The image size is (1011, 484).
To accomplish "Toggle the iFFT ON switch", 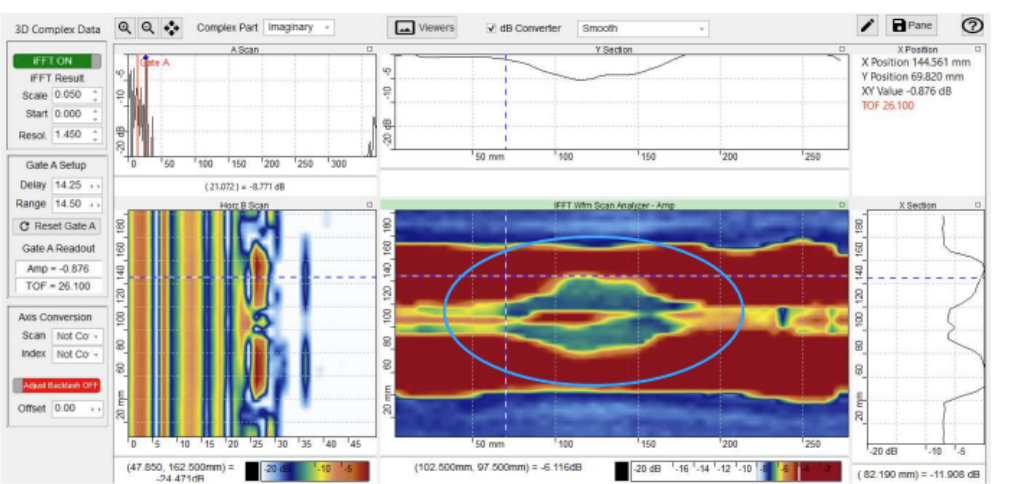I will [x=57, y=61].
